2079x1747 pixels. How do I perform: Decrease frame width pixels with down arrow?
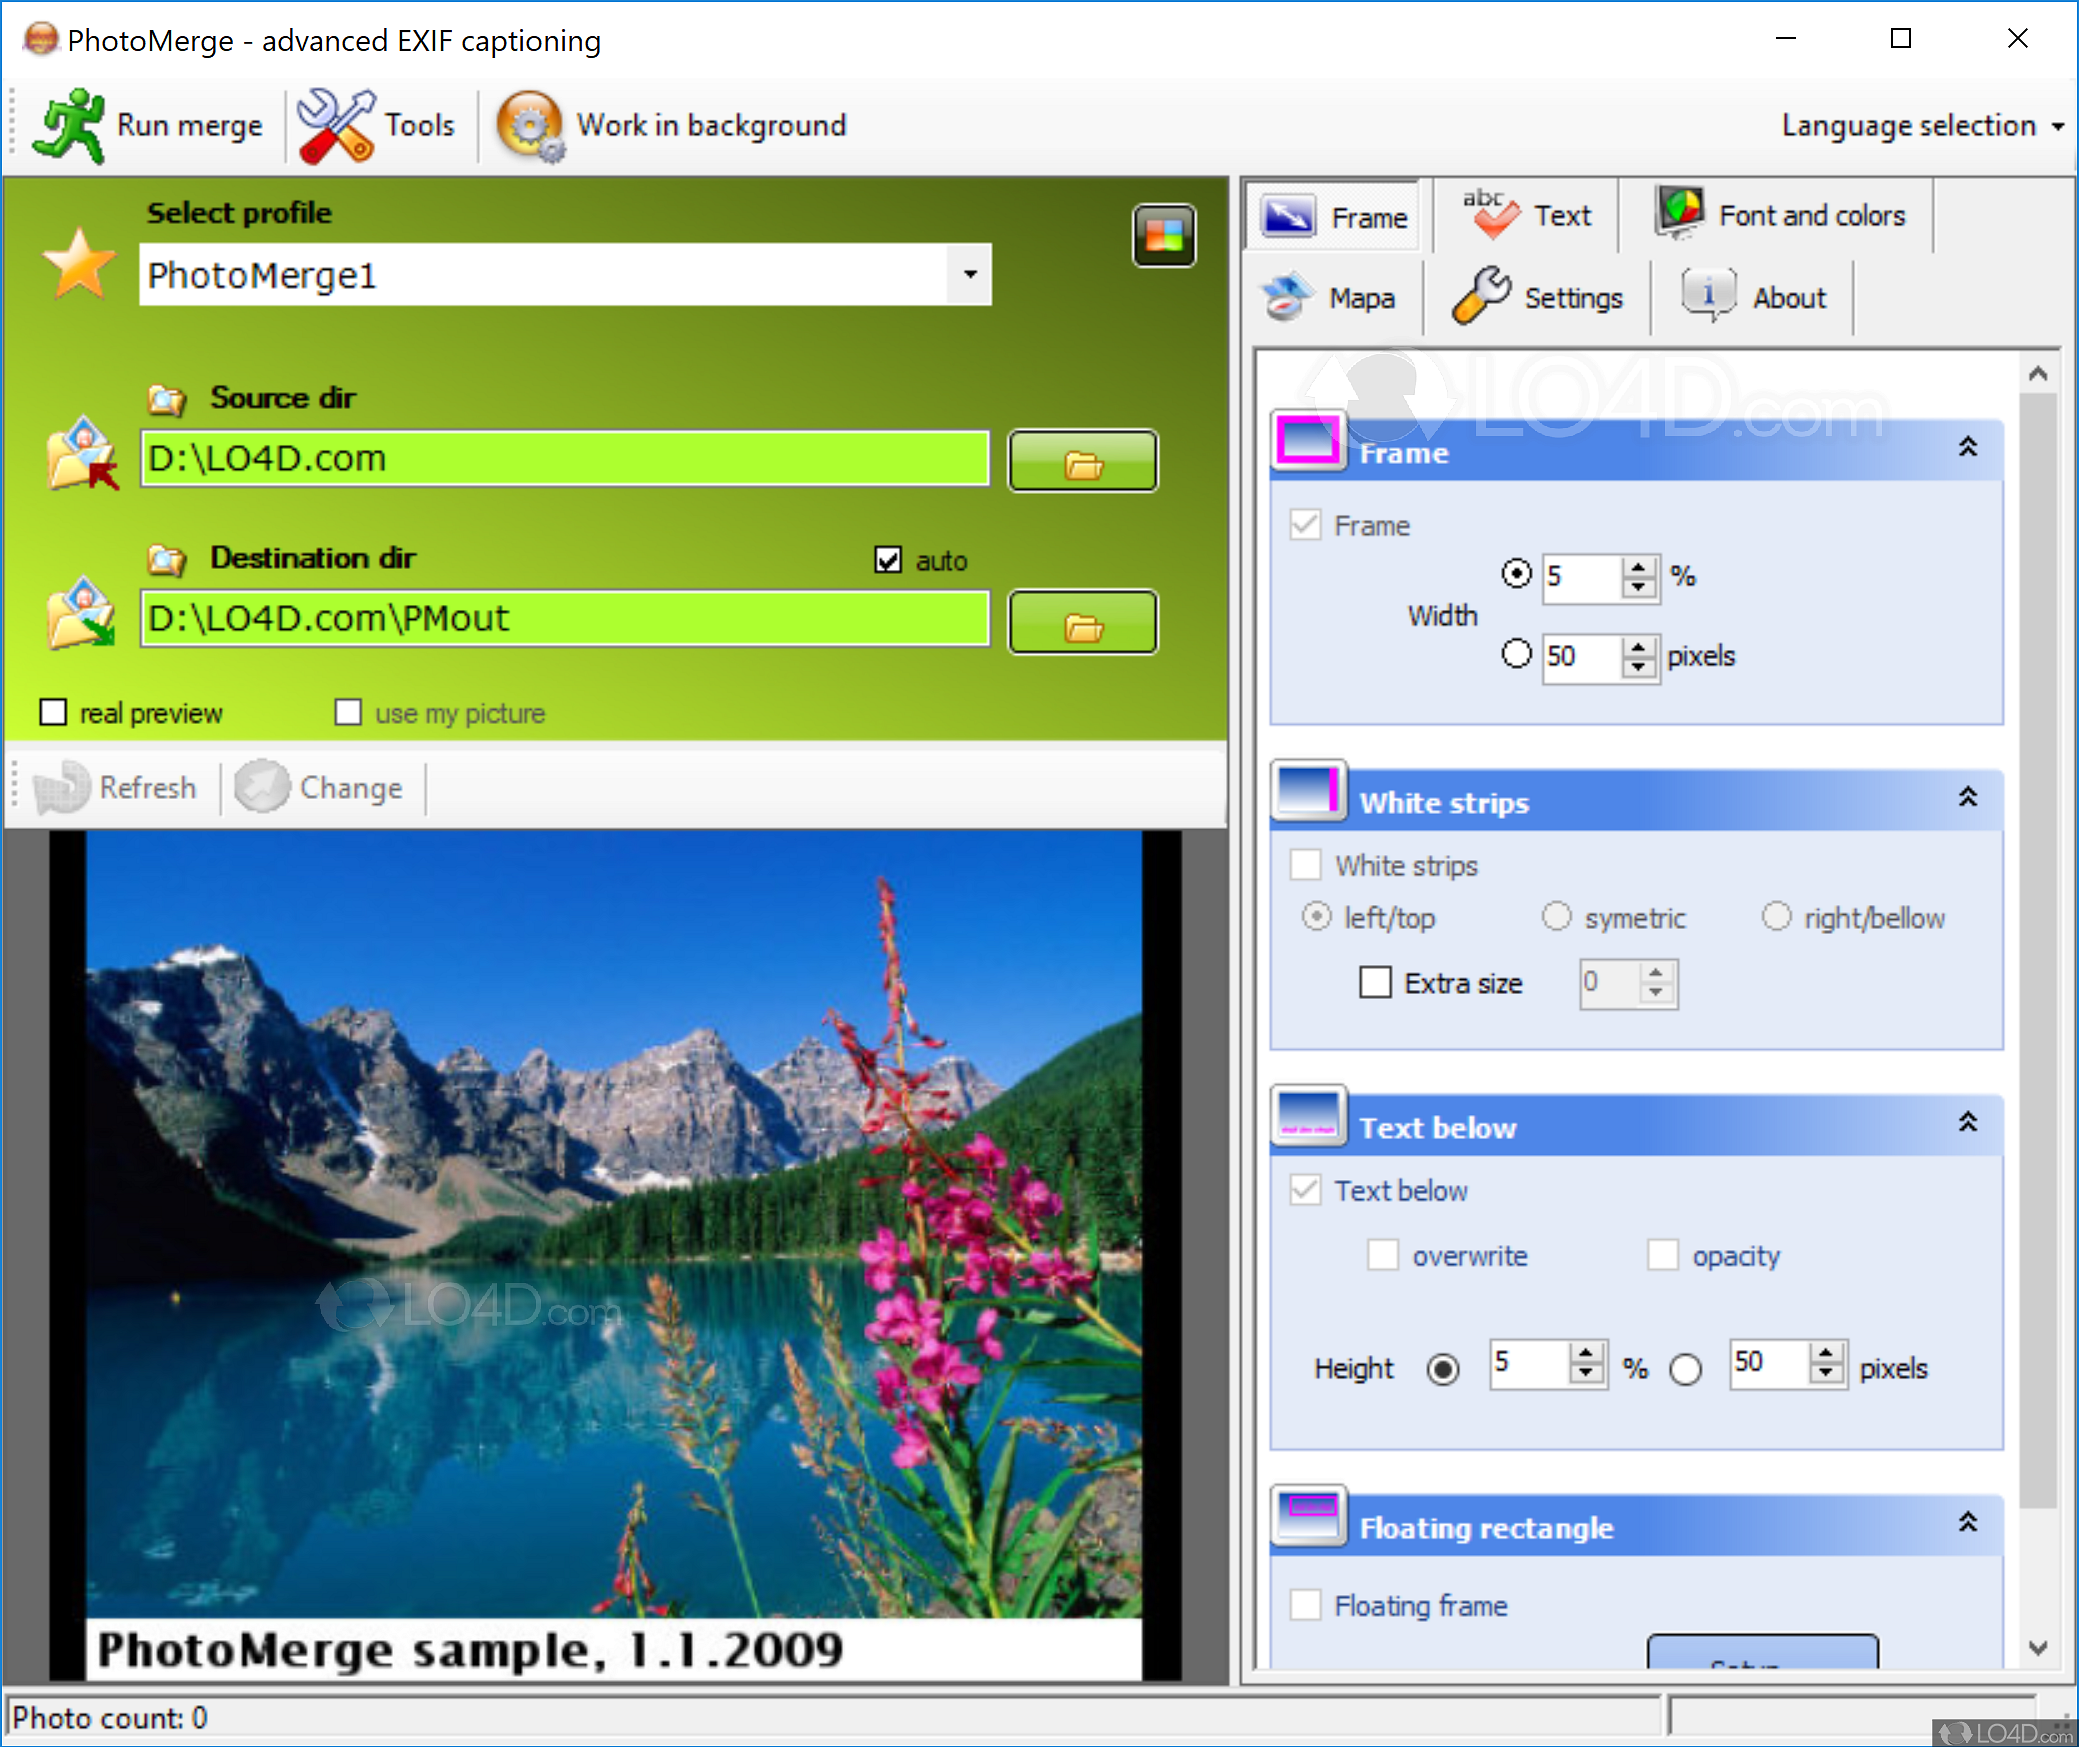pos(1638,667)
